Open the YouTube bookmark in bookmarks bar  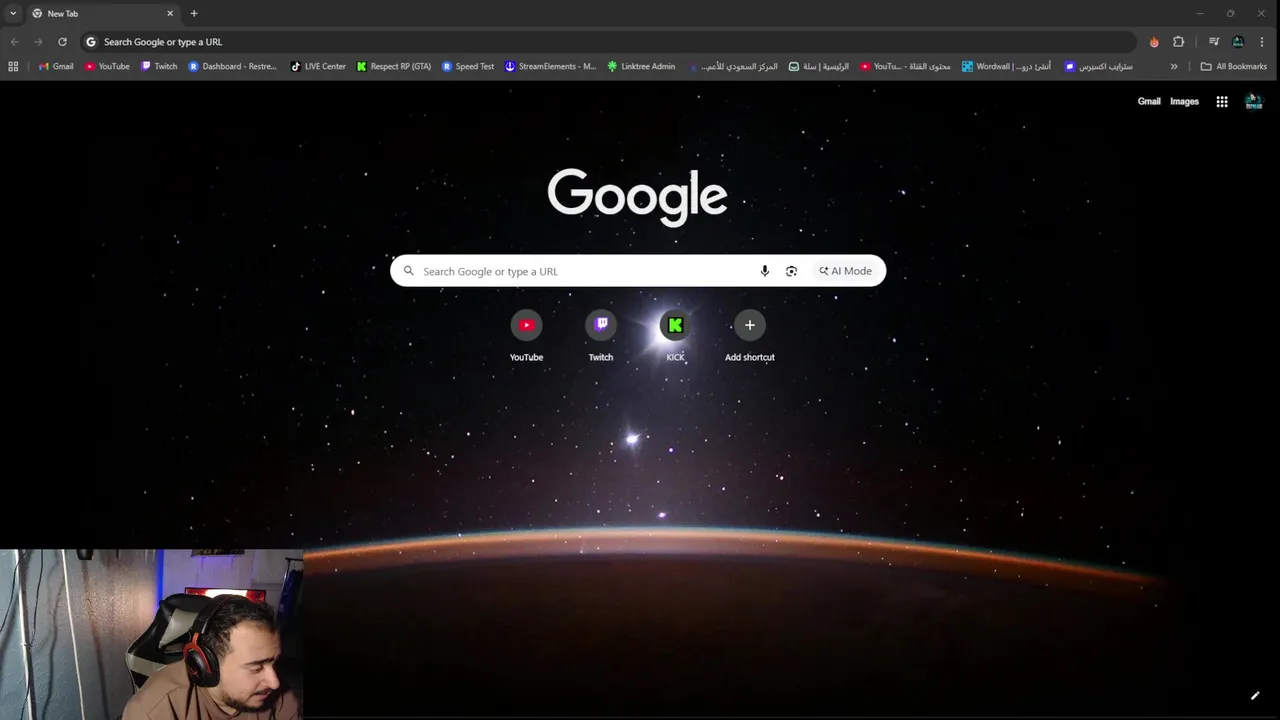point(107,66)
